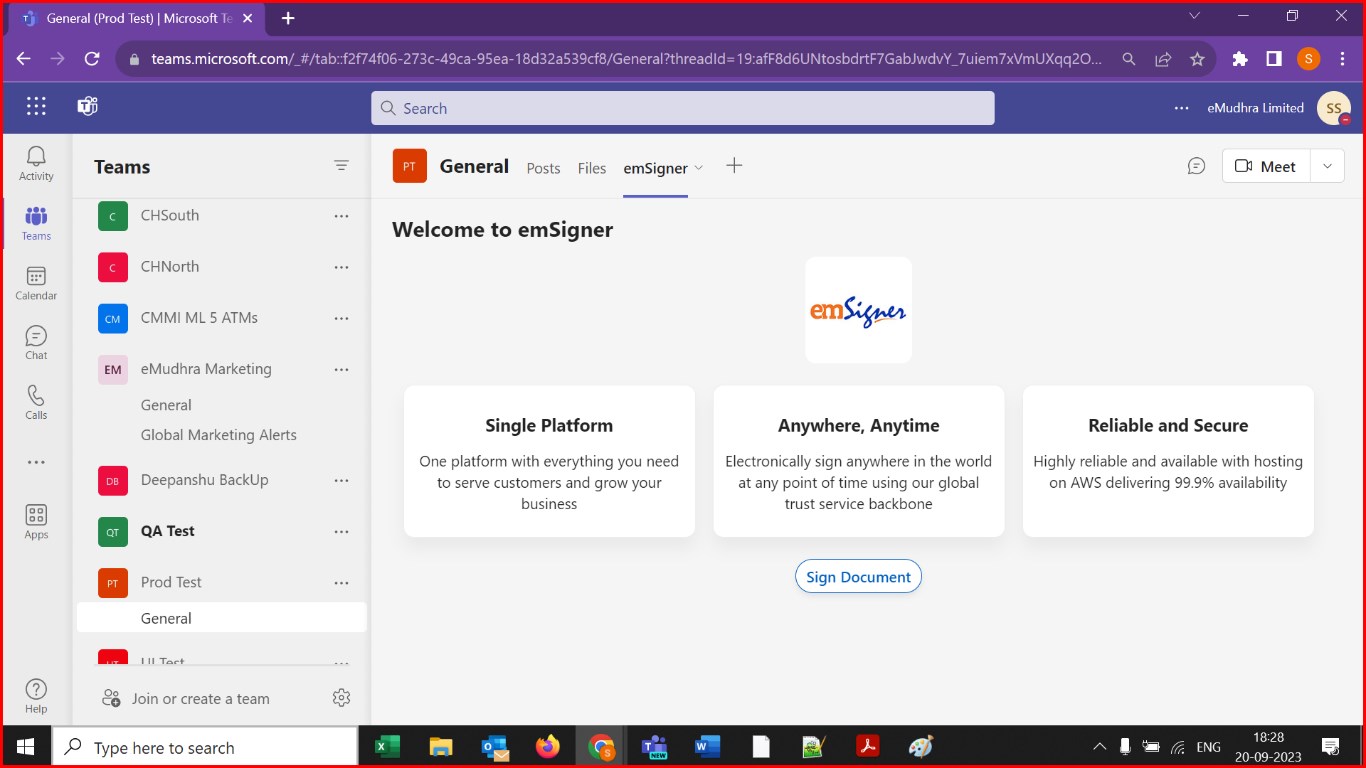Image resolution: width=1366 pixels, height=768 pixels.
Task: Start a meeting with Meet button
Action: pos(1265,166)
